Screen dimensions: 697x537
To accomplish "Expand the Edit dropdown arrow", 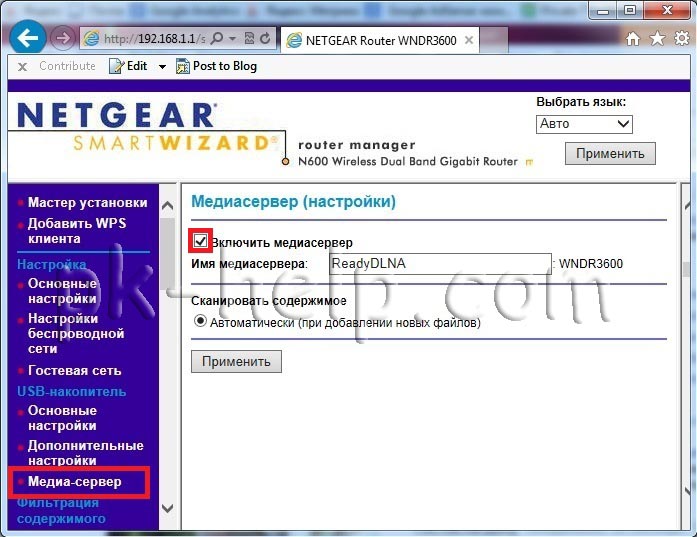I will coord(162,67).
